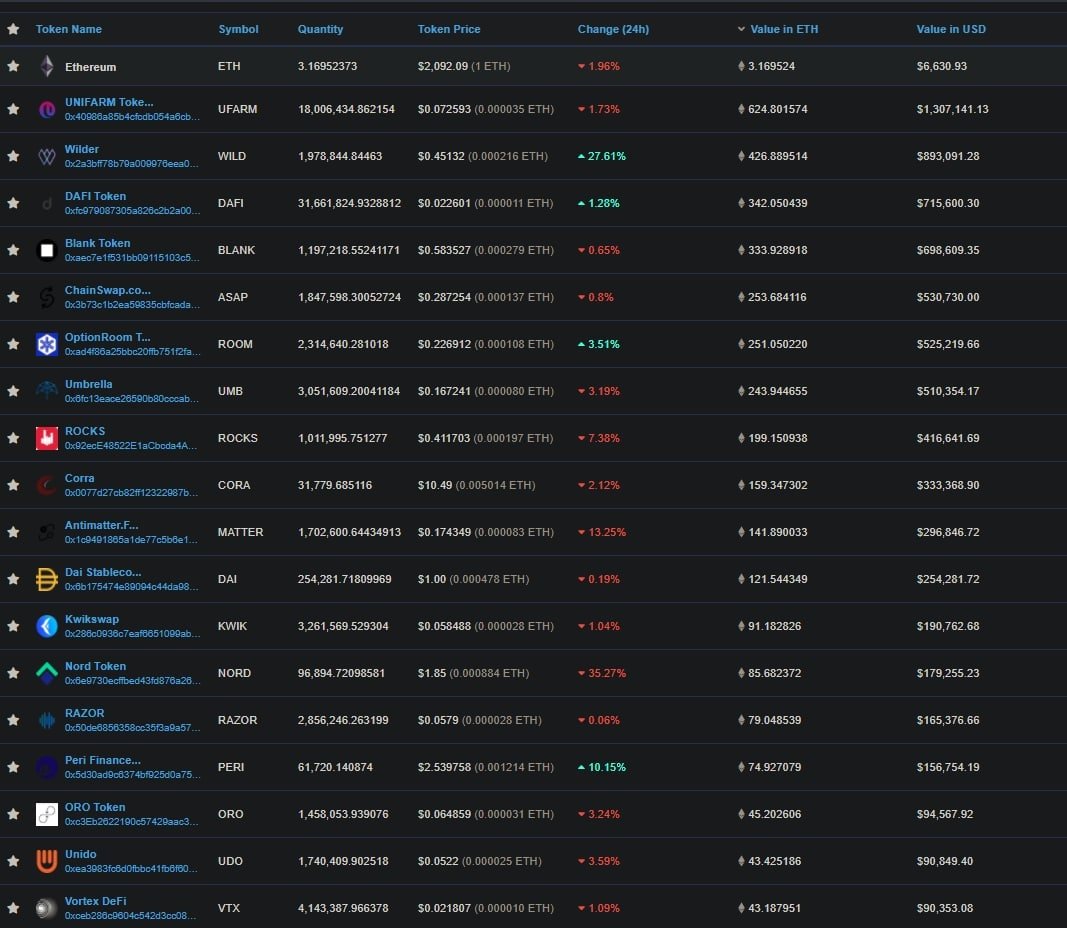Open the UNIFARM Toke... token link
This screenshot has height=928, width=1067.
[x=109, y=102]
